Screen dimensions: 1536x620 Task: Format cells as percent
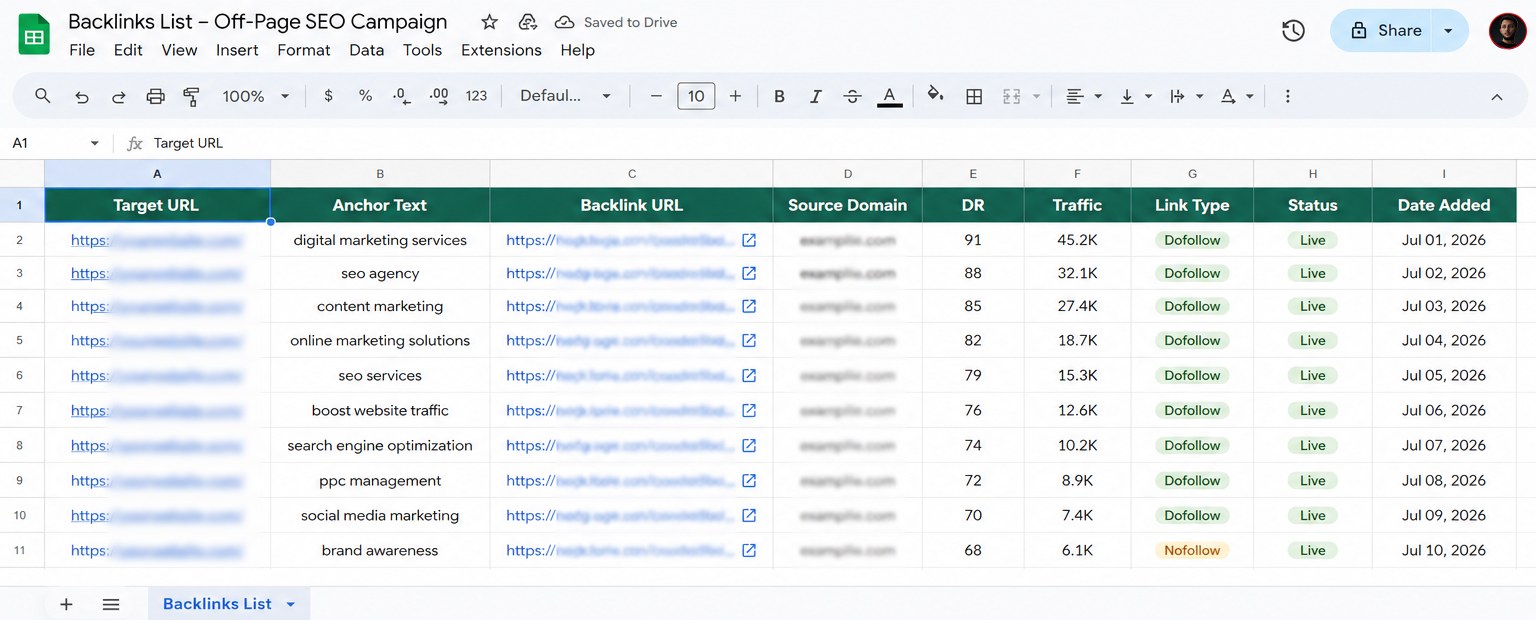tap(365, 96)
